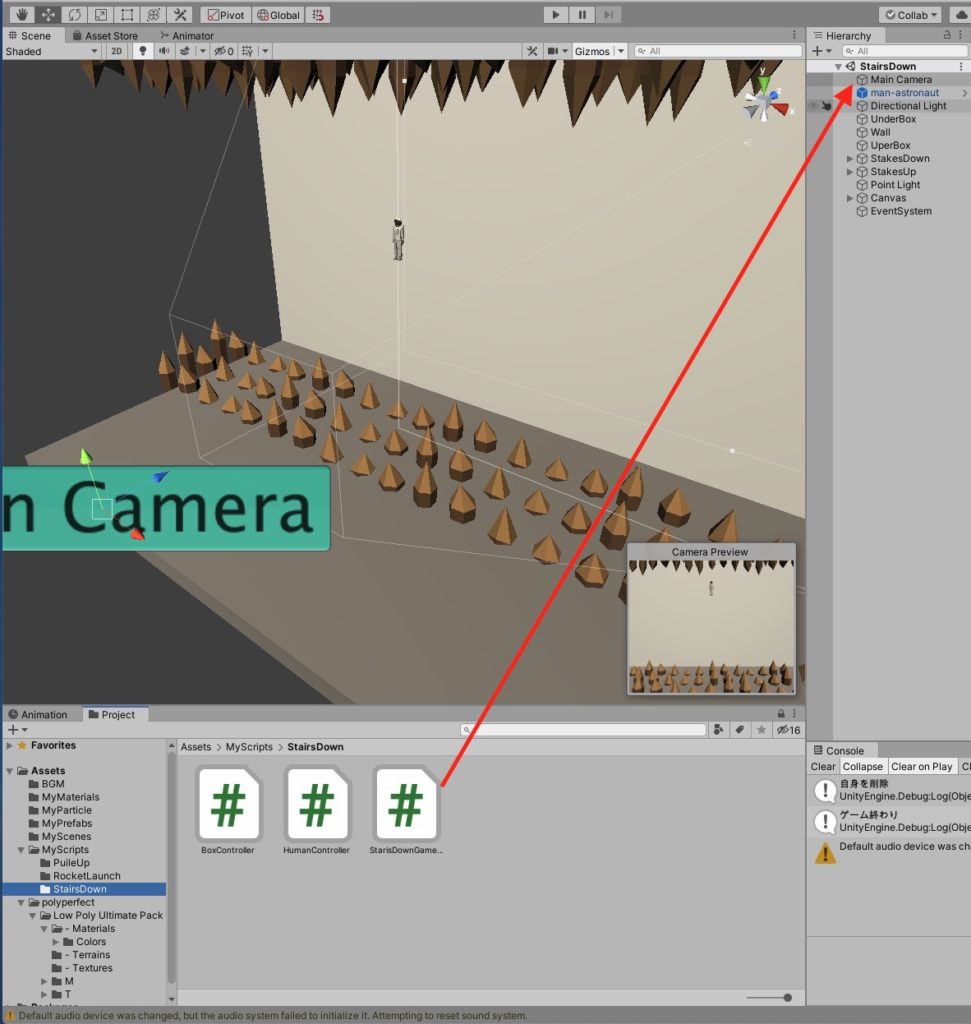Select the Rotate tool
971x1024 pixels.
pyautogui.click(x=74, y=14)
